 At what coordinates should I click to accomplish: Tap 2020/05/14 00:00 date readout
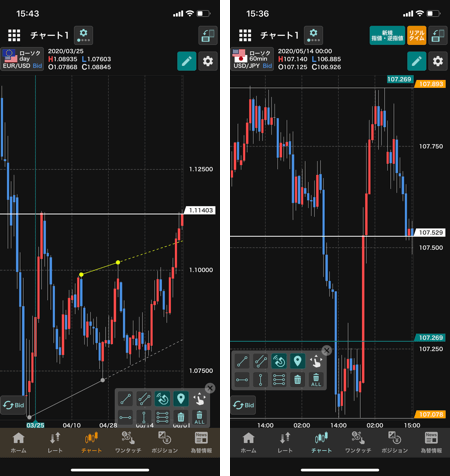point(305,51)
